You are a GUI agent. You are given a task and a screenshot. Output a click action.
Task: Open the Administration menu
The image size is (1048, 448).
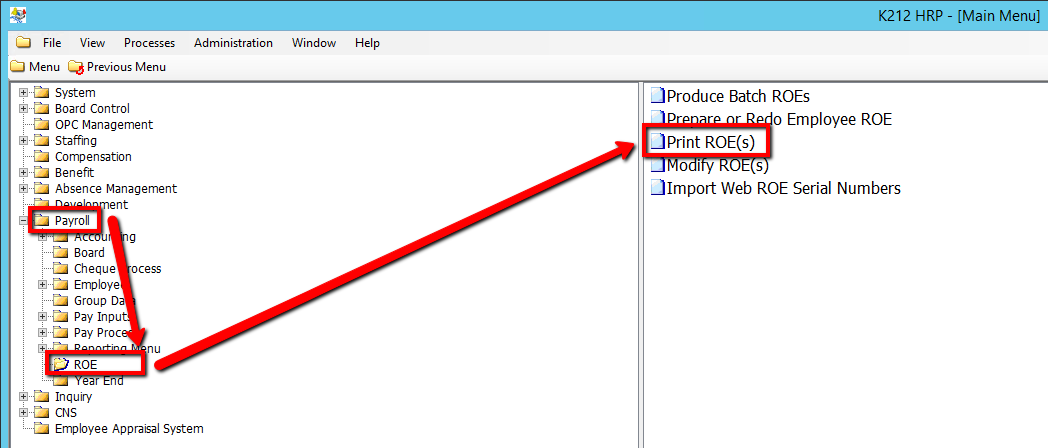tap(233, 43)
